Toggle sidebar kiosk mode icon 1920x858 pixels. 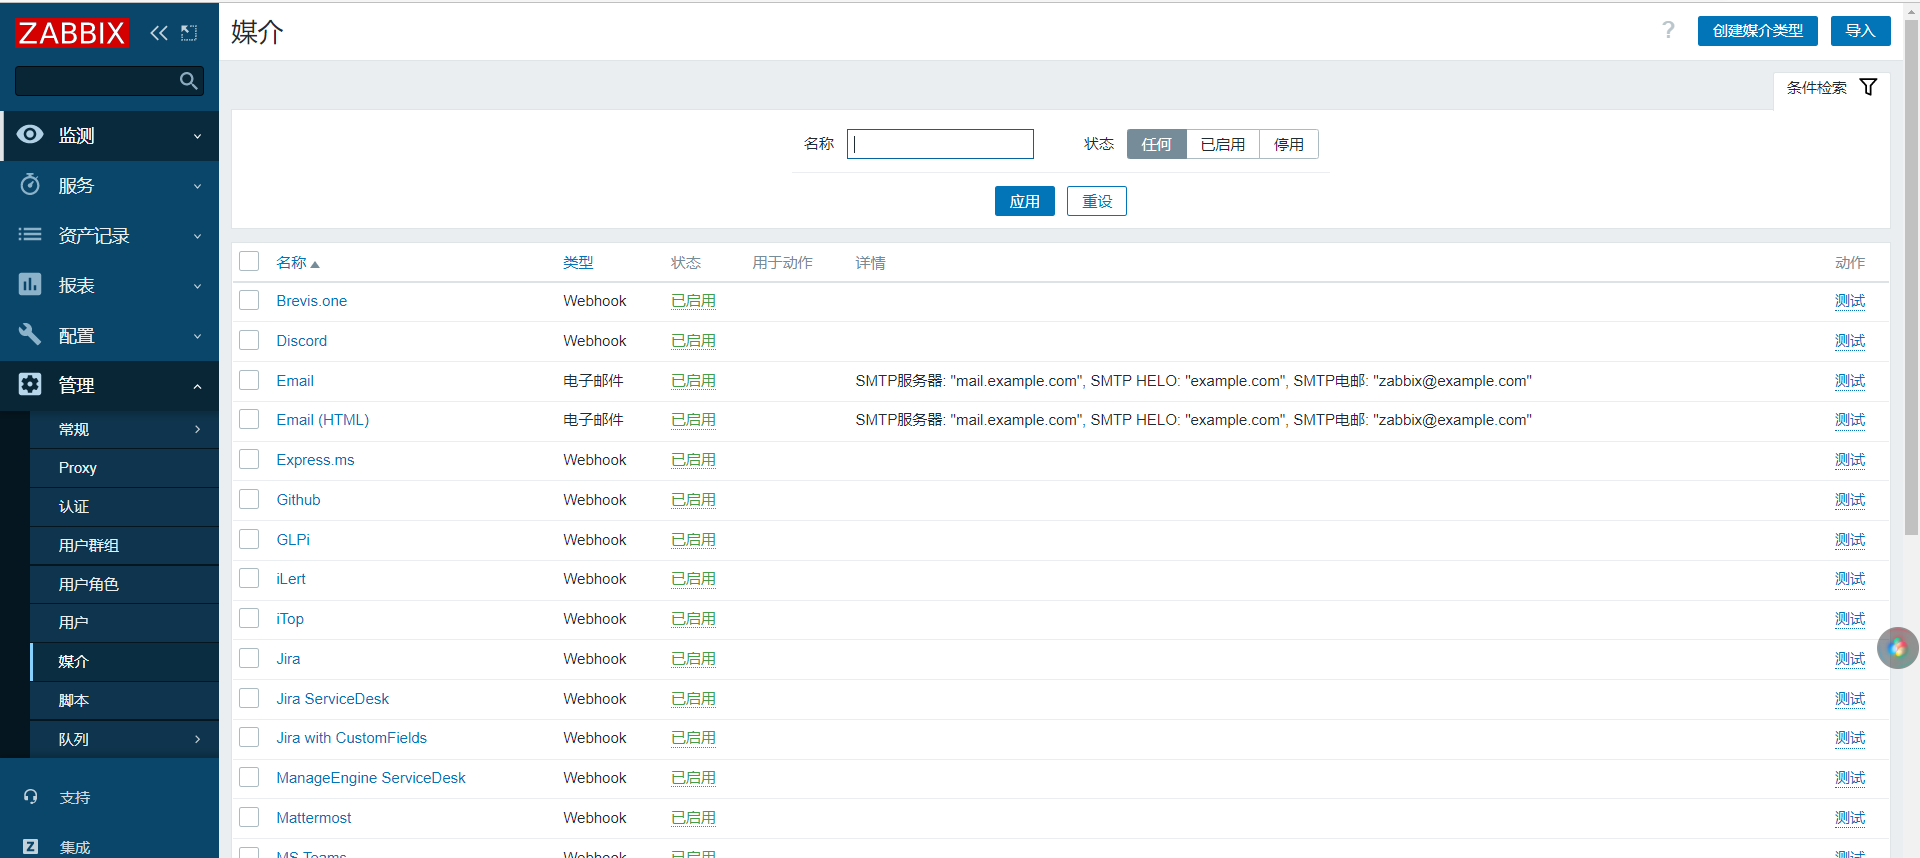[x=189, y=33]
